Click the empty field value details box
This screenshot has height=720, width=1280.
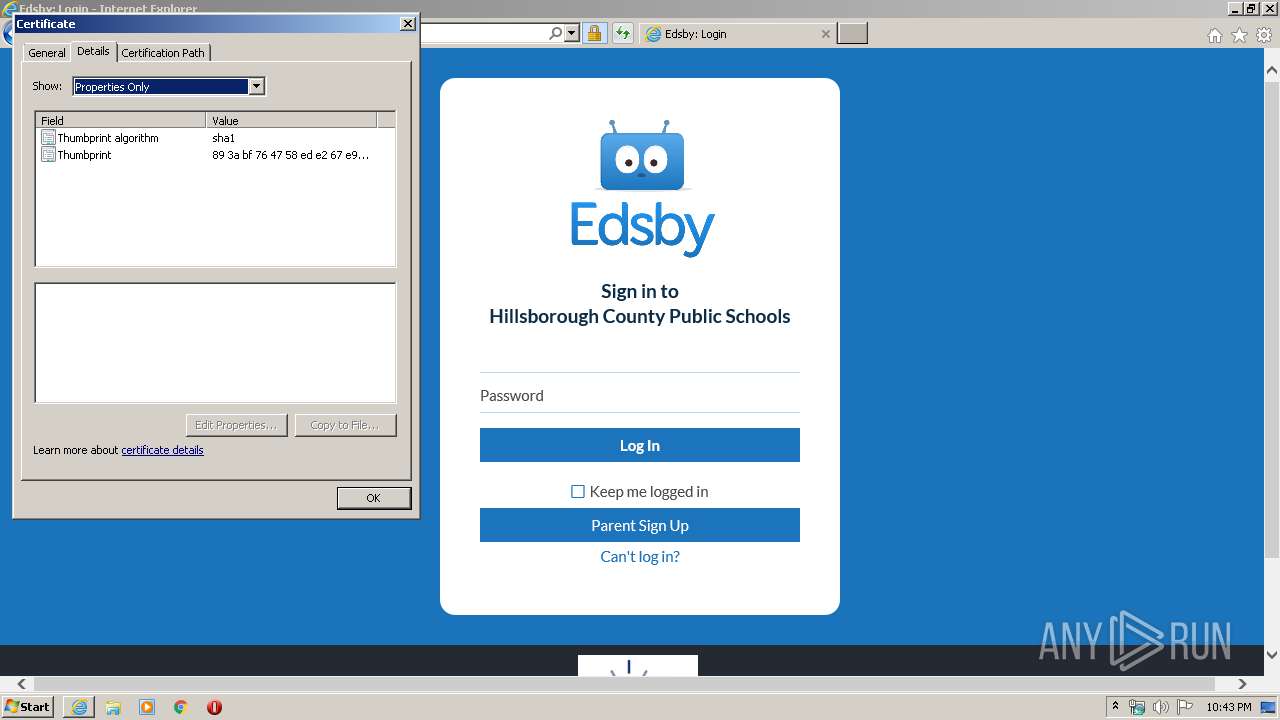tap(215, 343)
